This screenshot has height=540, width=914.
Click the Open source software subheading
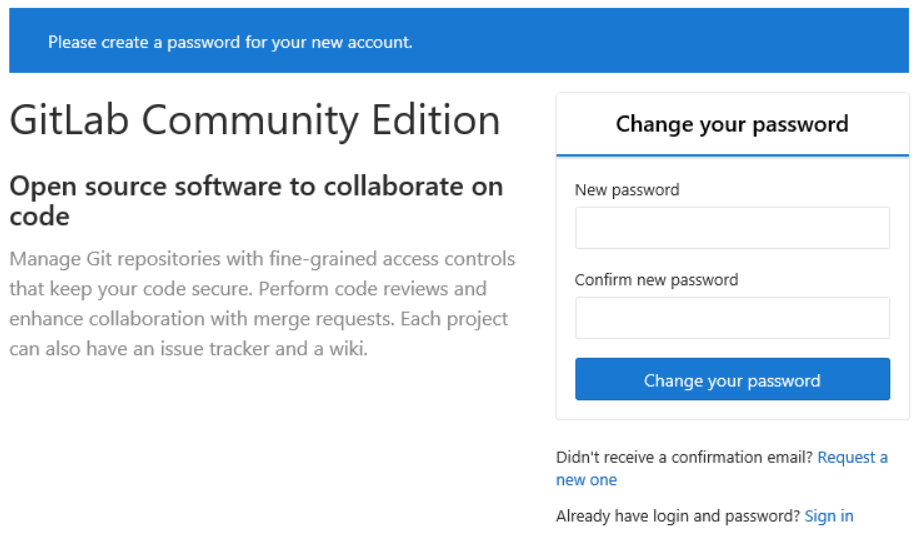tap(256, 187)
